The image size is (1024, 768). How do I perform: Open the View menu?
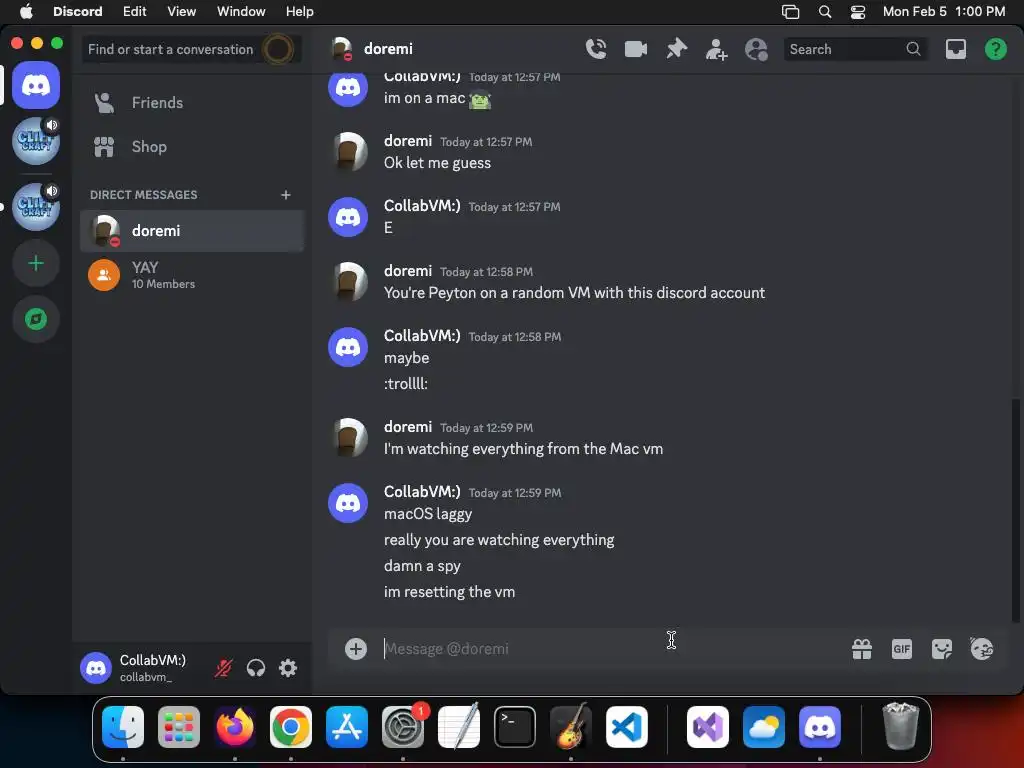click(x=182, y=12)
